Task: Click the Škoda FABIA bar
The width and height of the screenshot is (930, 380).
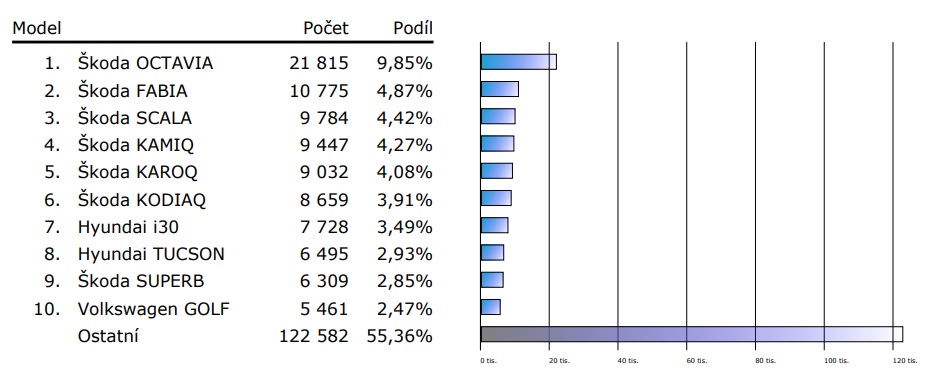Action: 499,90
